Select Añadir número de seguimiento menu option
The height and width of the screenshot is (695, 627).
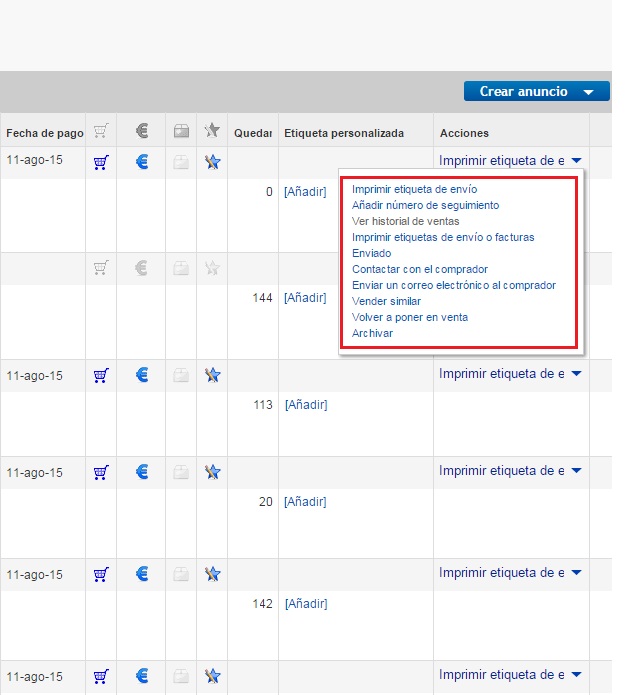(425, 205)
